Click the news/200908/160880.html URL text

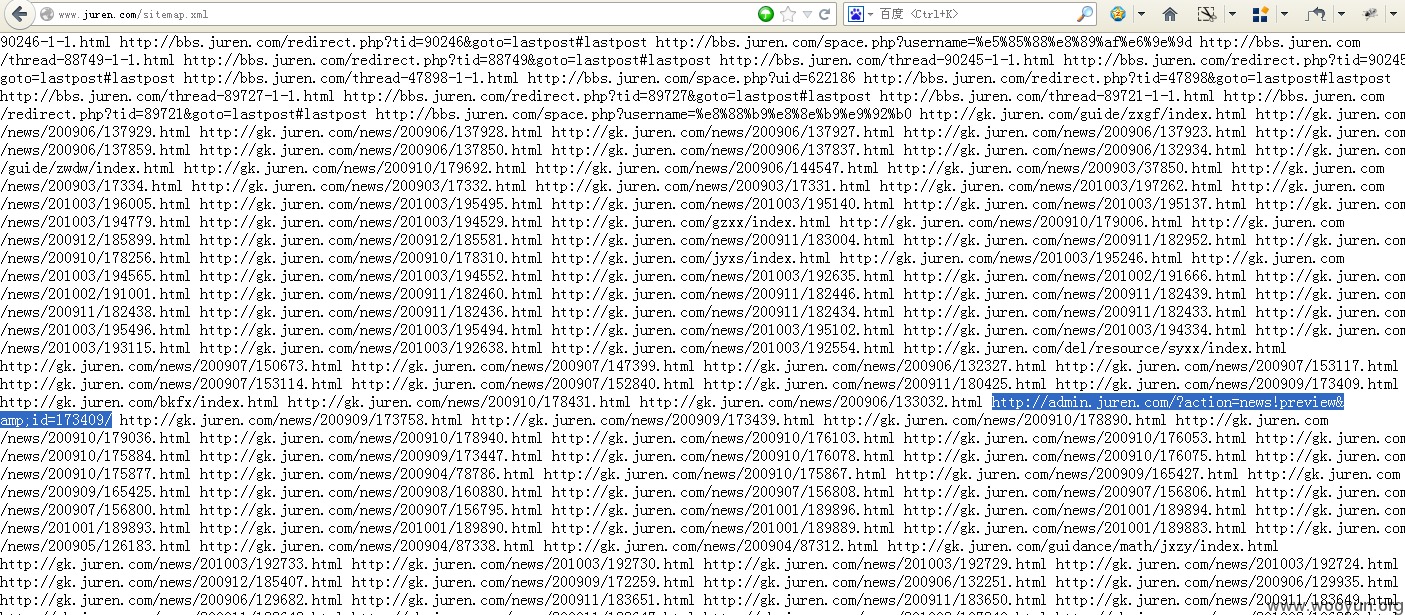371,492
